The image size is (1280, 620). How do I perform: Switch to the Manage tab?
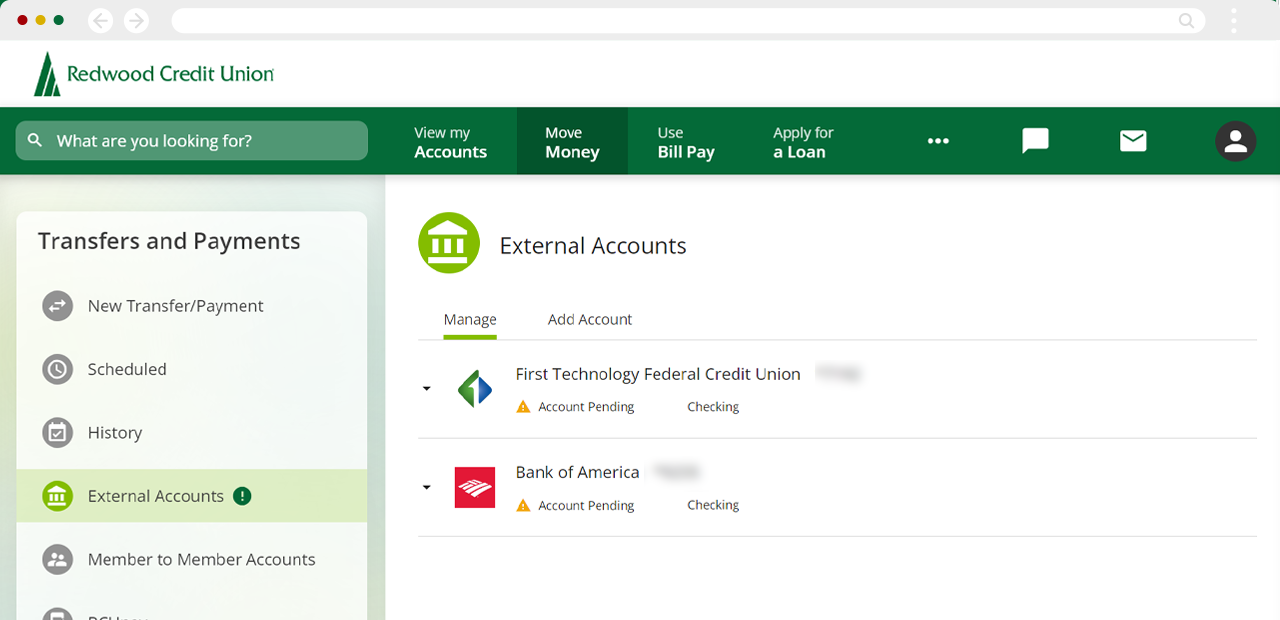470,319
